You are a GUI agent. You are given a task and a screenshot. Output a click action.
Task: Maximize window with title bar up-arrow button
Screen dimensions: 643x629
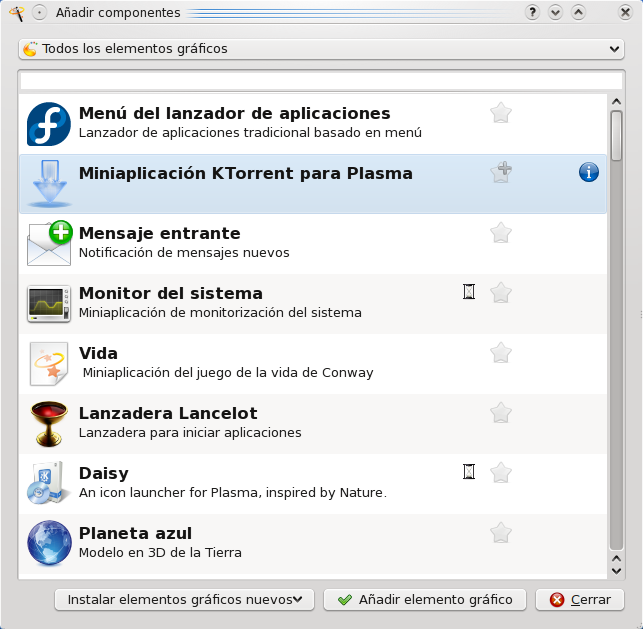[578, 12]
